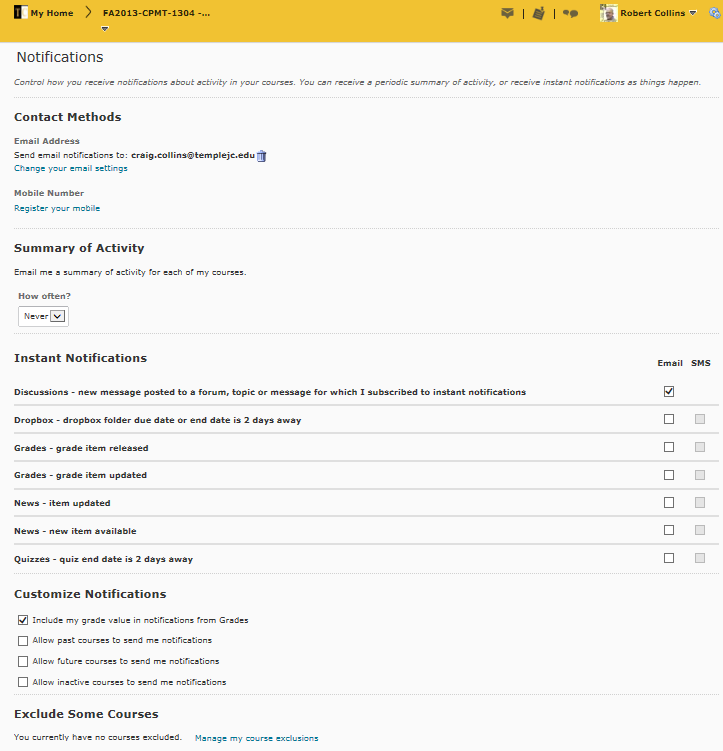Viewport: 723px width, 751px height.
Task: Enable Email for grade item released
Action: point(669,447)
